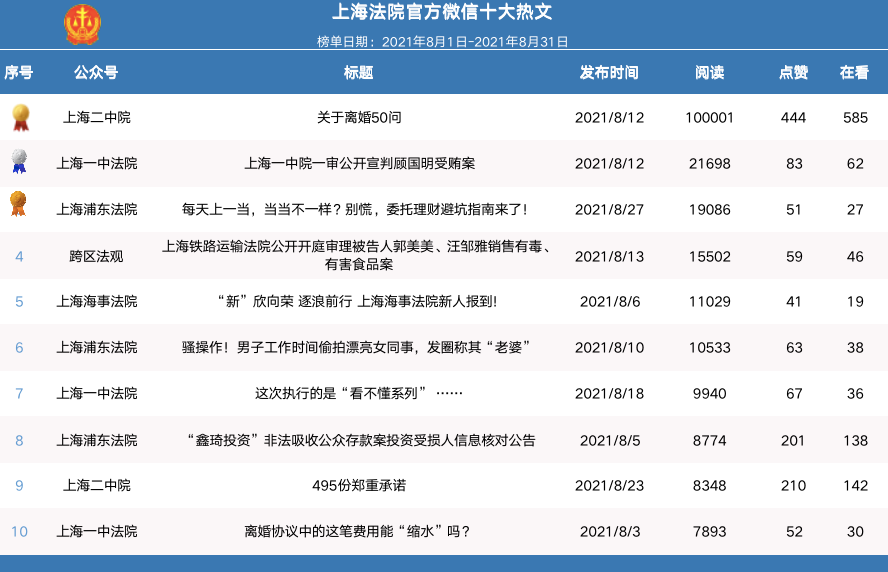Click 上海海事法院 account name
This screenshot has width=888, height=572.
96,301
